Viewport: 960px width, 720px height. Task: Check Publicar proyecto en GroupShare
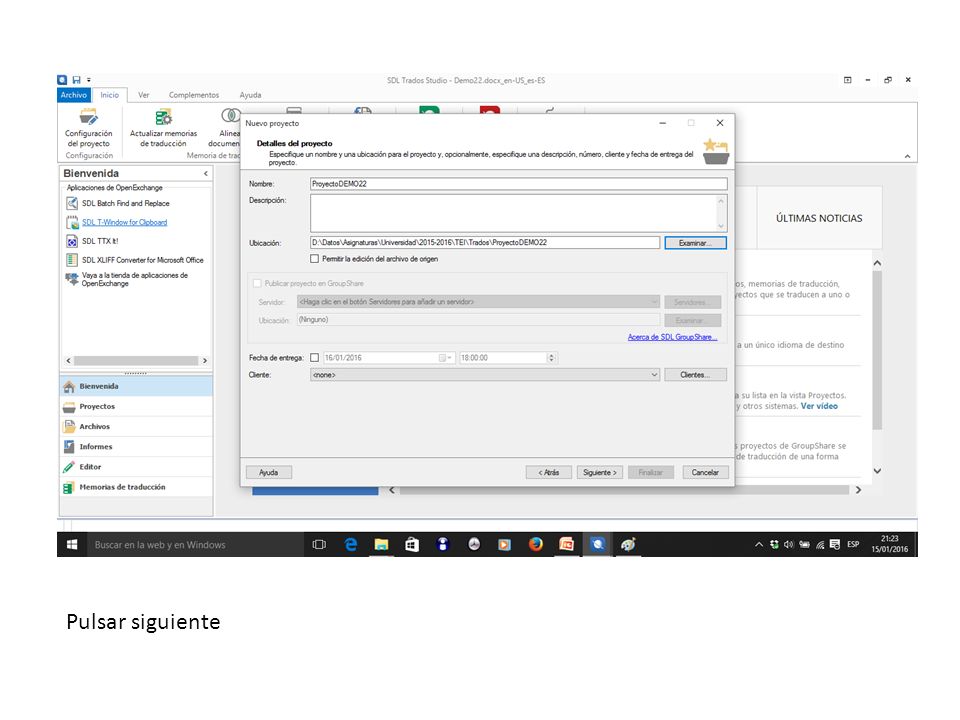pyautogui.click(x=257, y=283)
